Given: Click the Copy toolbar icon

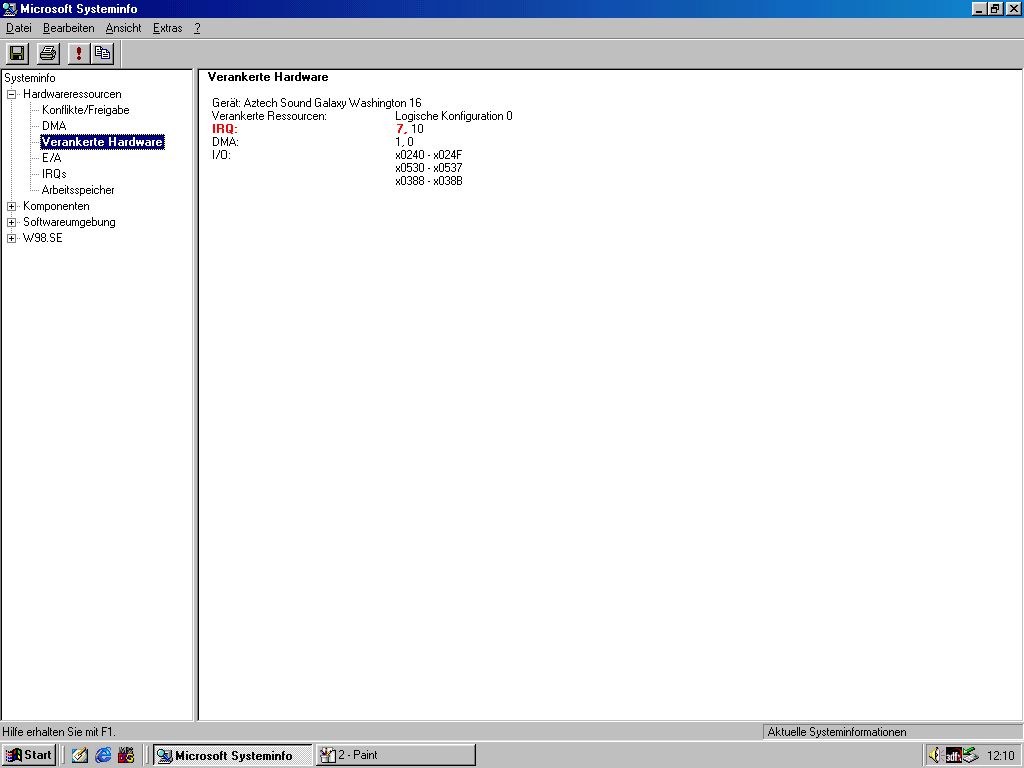Looking at the screenshot, I should coord(103,54).
